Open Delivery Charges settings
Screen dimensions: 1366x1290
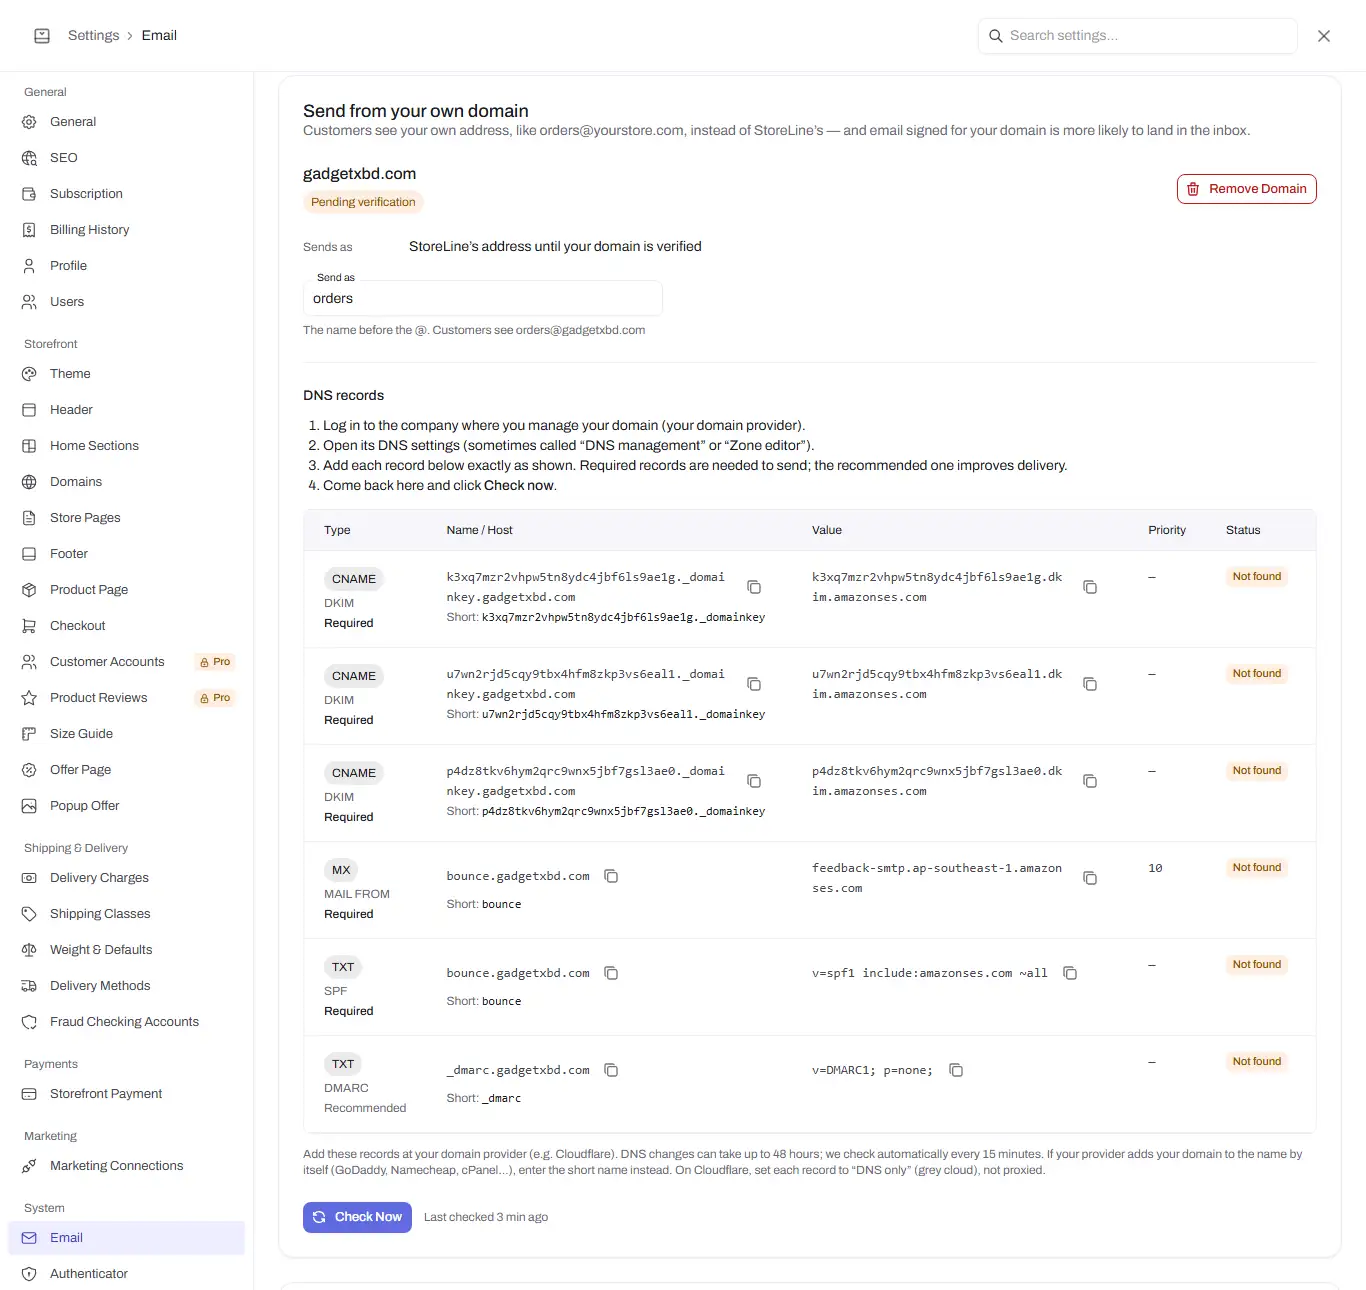click(126, 878)
